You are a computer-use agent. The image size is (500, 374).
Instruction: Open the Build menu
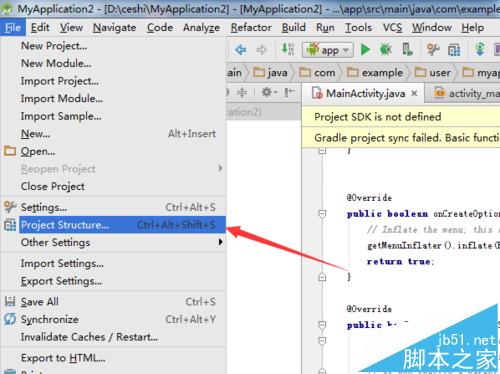(293, 28)
